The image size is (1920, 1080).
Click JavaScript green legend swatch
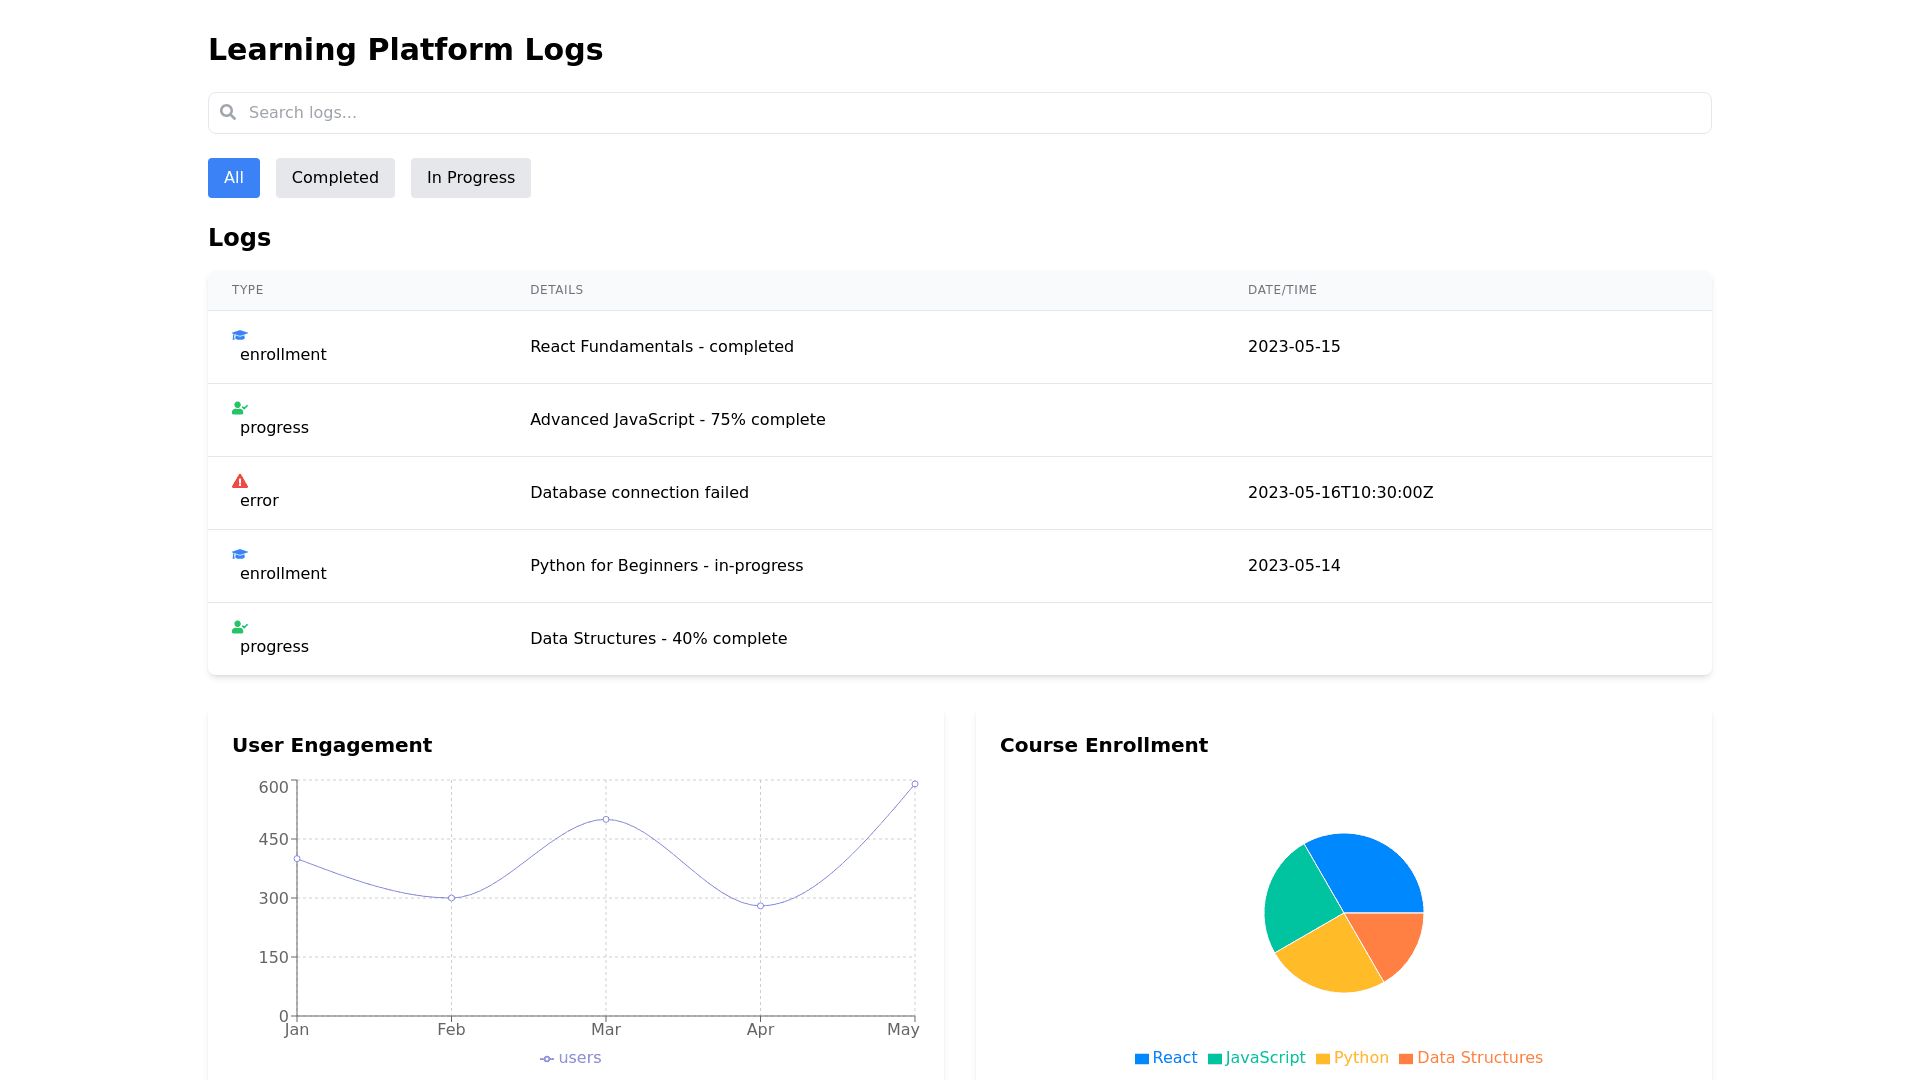point(1215,1059)
